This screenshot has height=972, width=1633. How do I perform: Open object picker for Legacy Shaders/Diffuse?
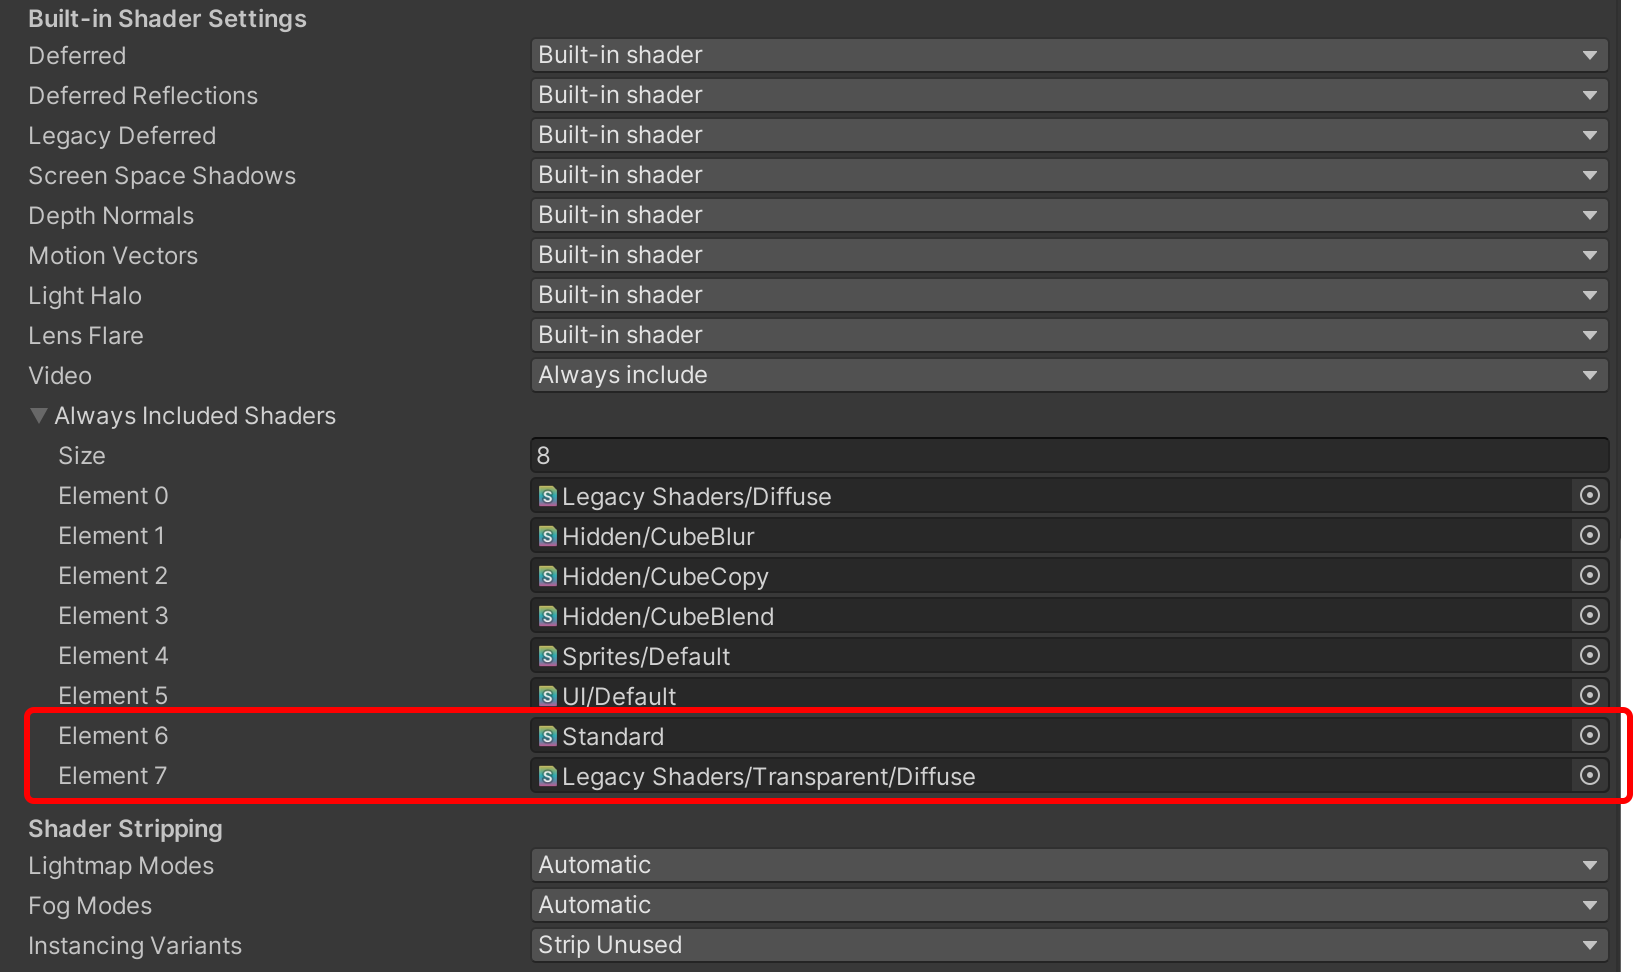pos(1590,495)
